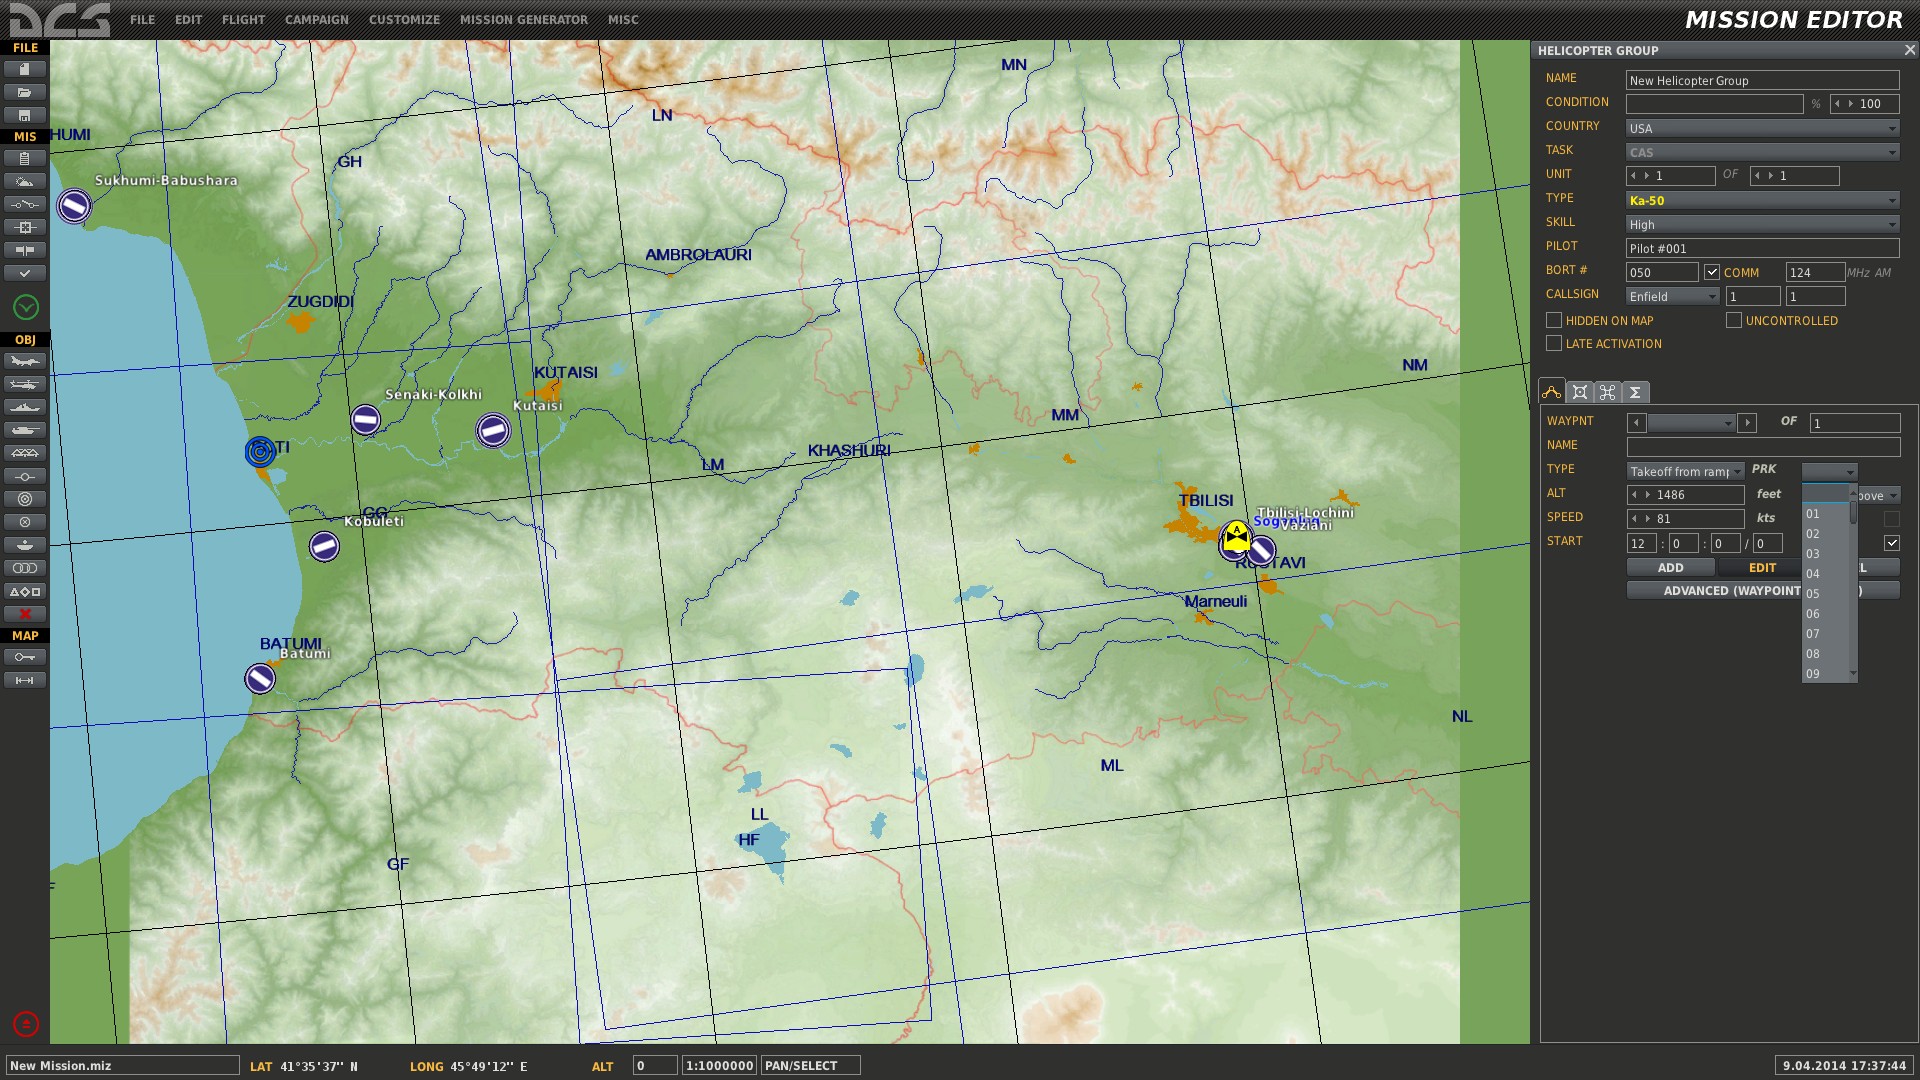
Task: Toggle the unchecked box beside SPEED row
Action: 1892,519
